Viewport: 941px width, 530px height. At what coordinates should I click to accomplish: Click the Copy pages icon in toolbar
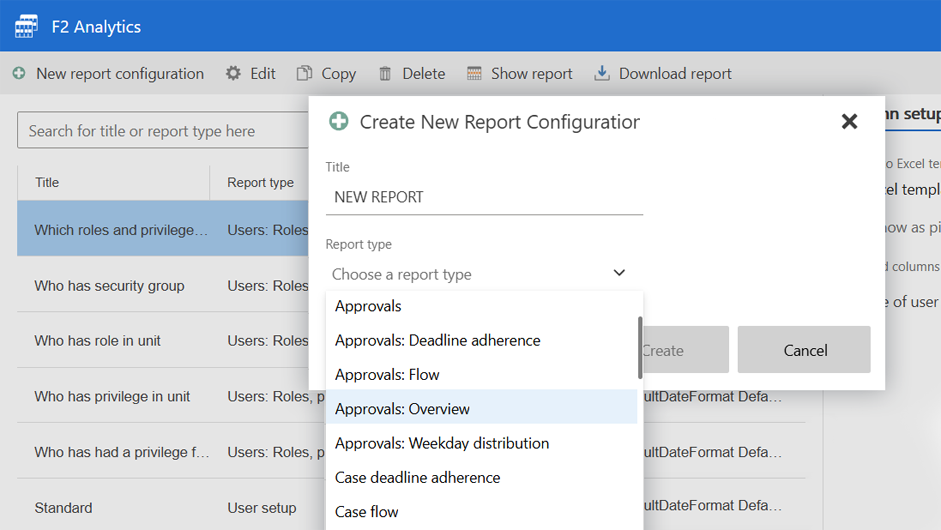point(304,73)
